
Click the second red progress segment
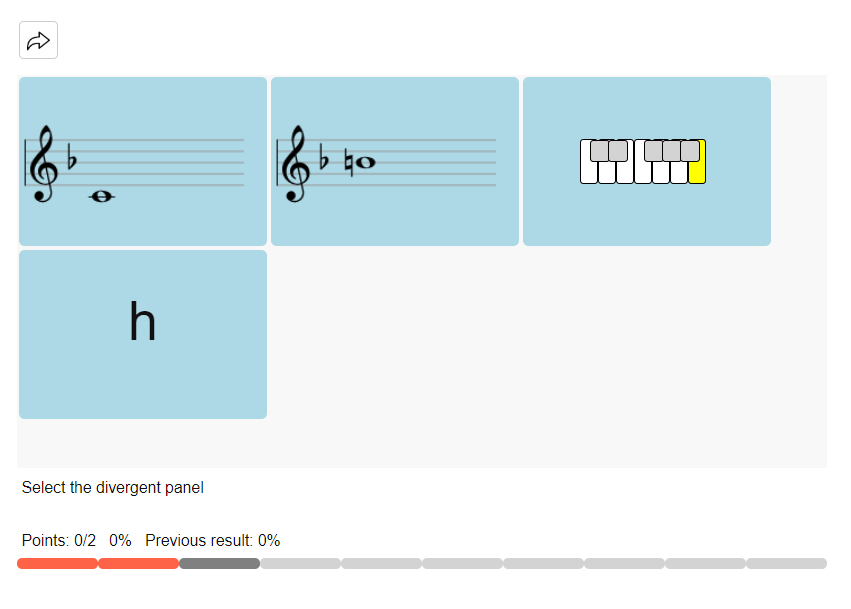(x=138, y=564)
